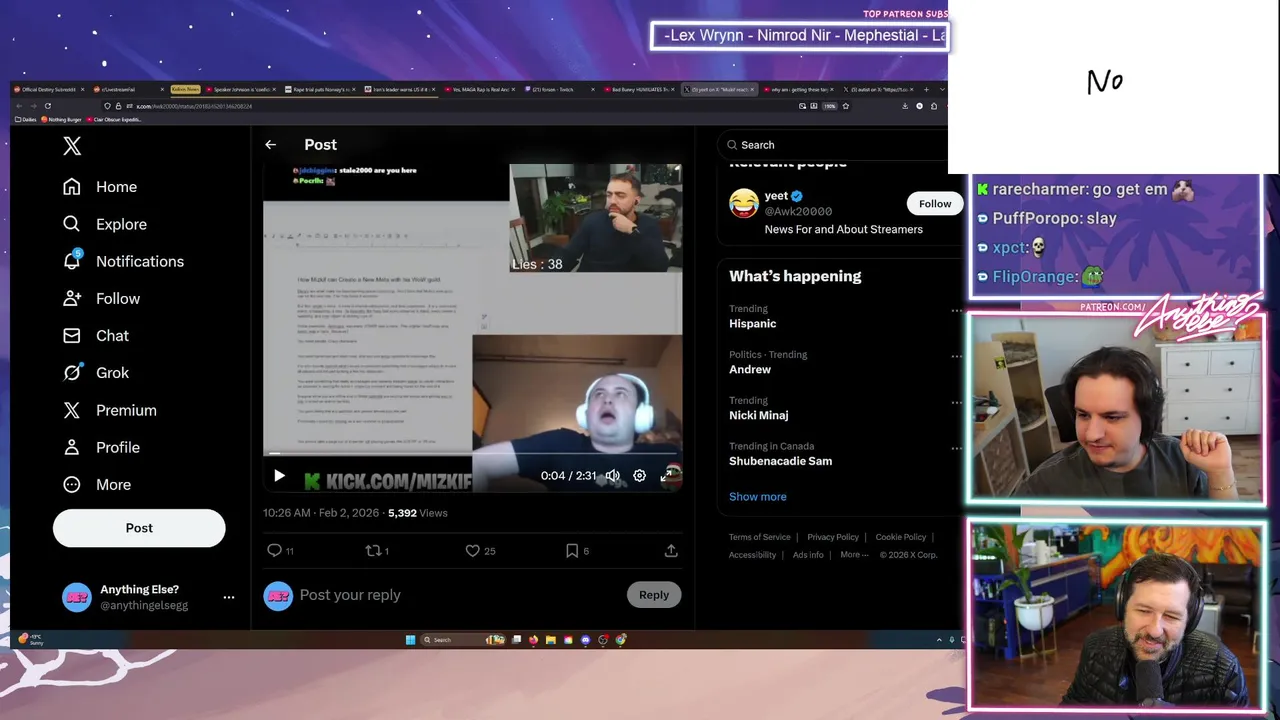Open Notifications with the bell icon
1280x720 pixels.
(122, 261)
